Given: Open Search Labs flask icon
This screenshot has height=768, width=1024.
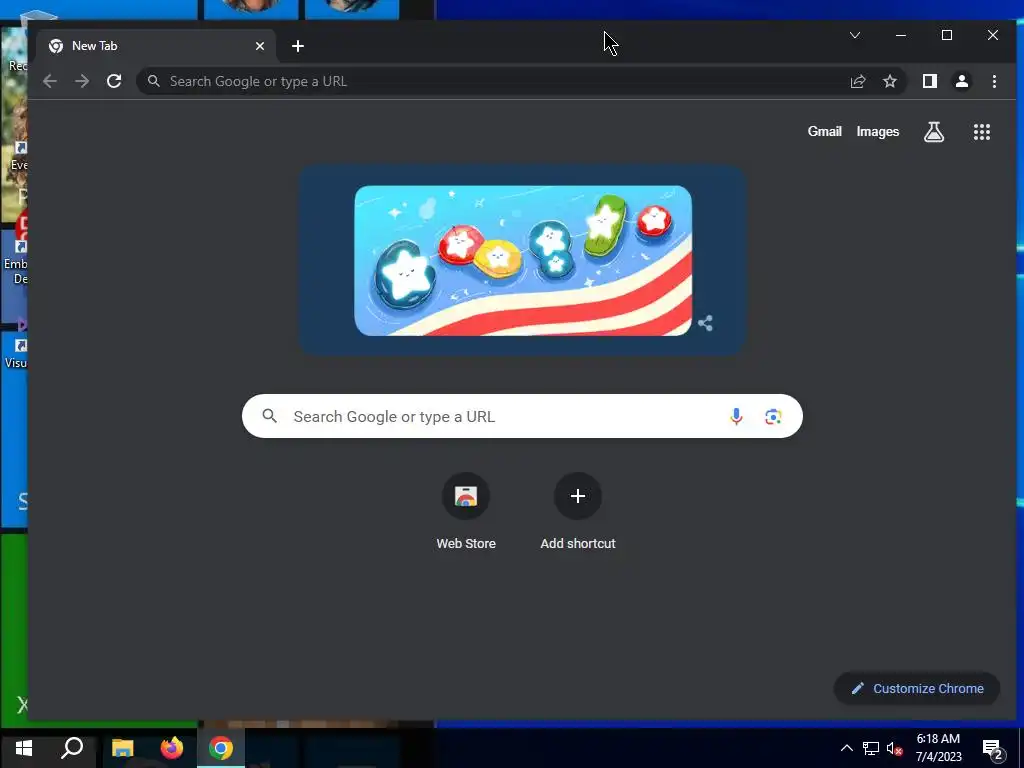Looking at the screenshot, I should click(x=934, y=132).
